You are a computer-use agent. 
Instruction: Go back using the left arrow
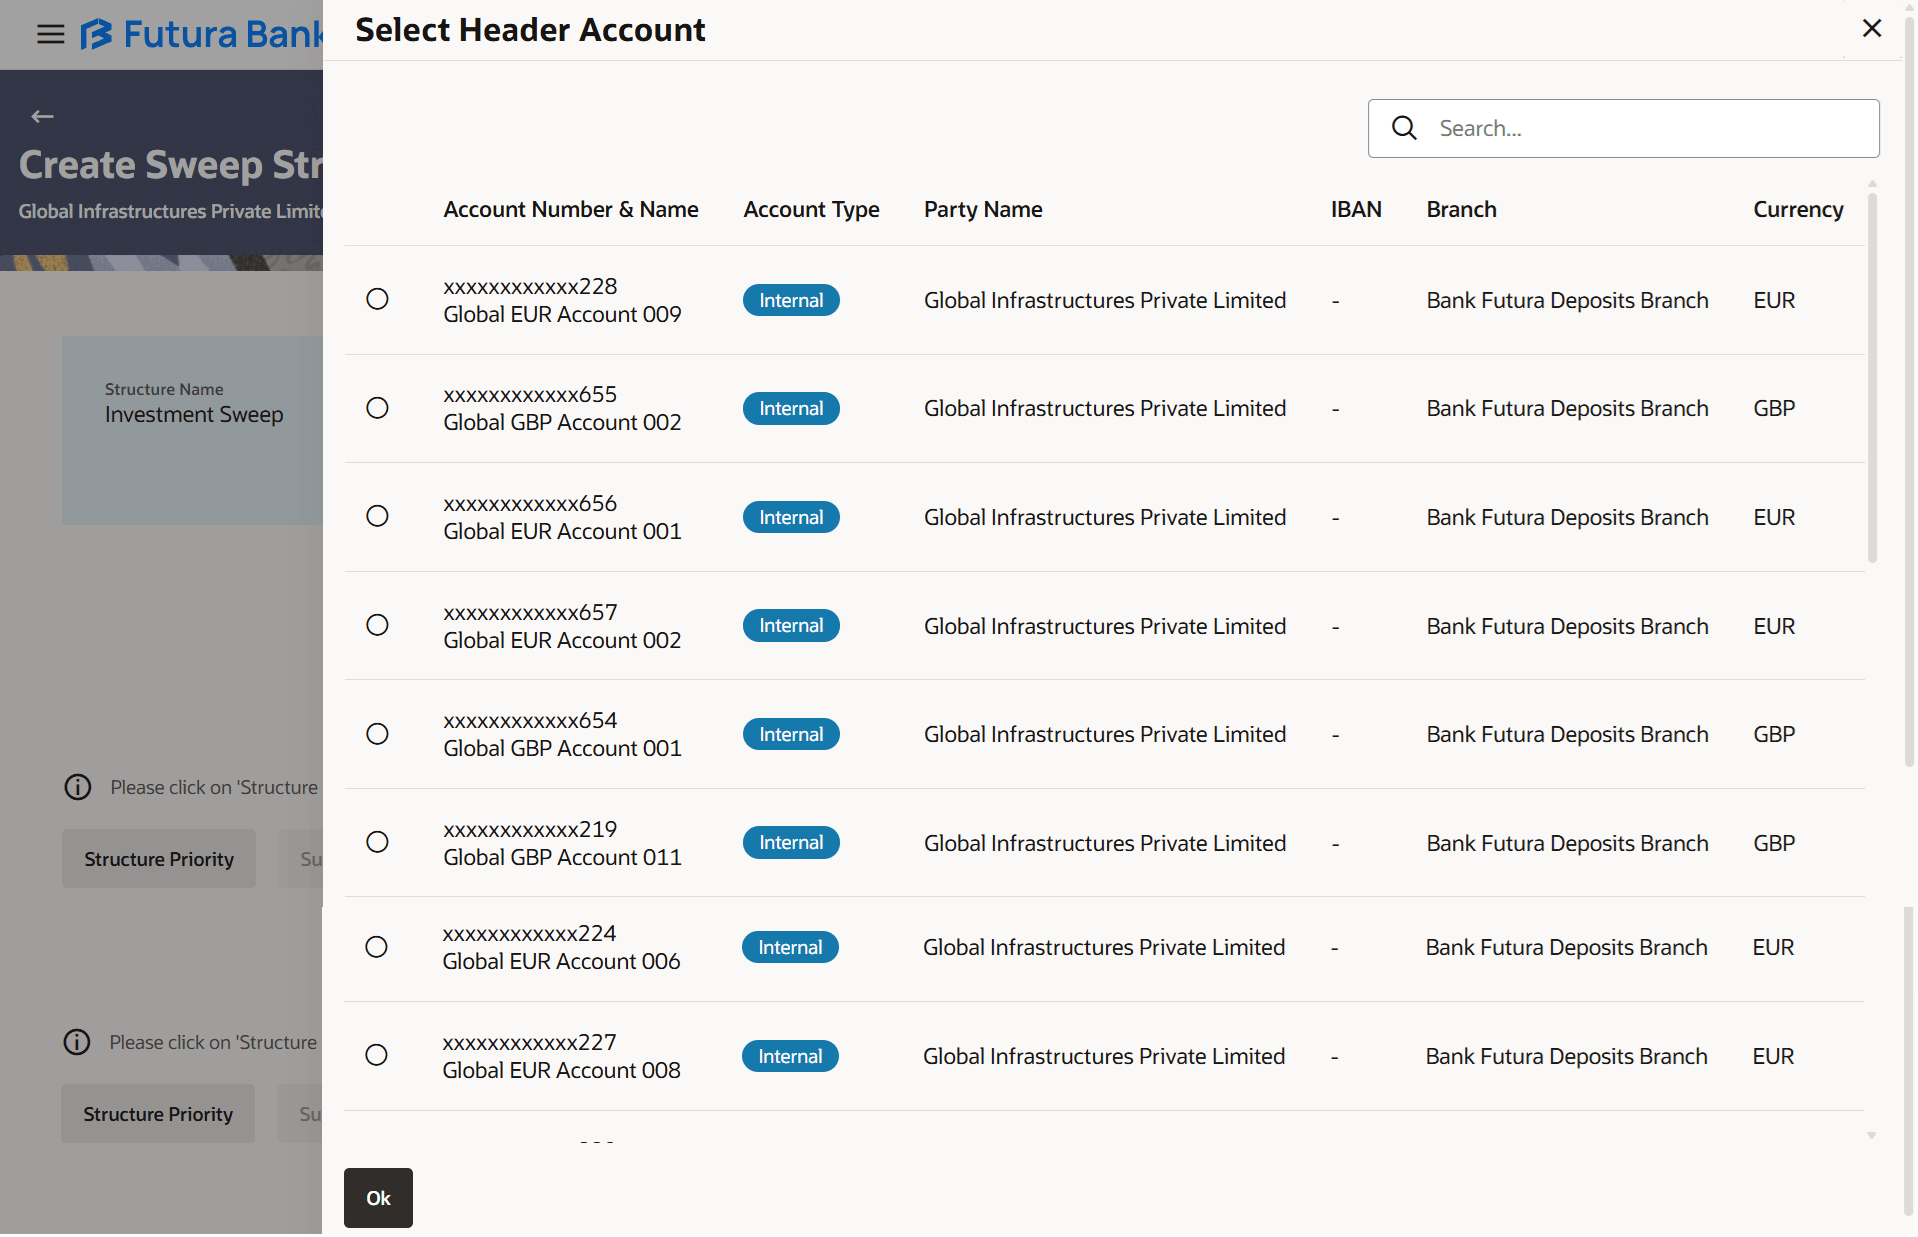[x=42, y=117]
